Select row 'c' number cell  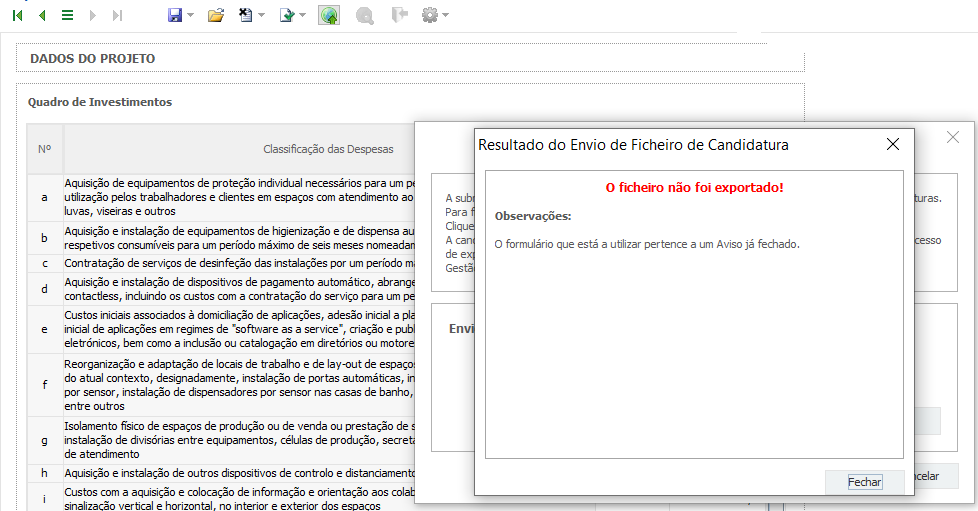point(44,263)
